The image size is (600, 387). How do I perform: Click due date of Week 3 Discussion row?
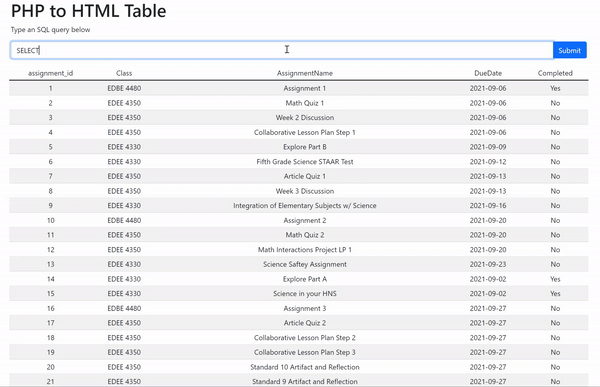pos(488,191)
